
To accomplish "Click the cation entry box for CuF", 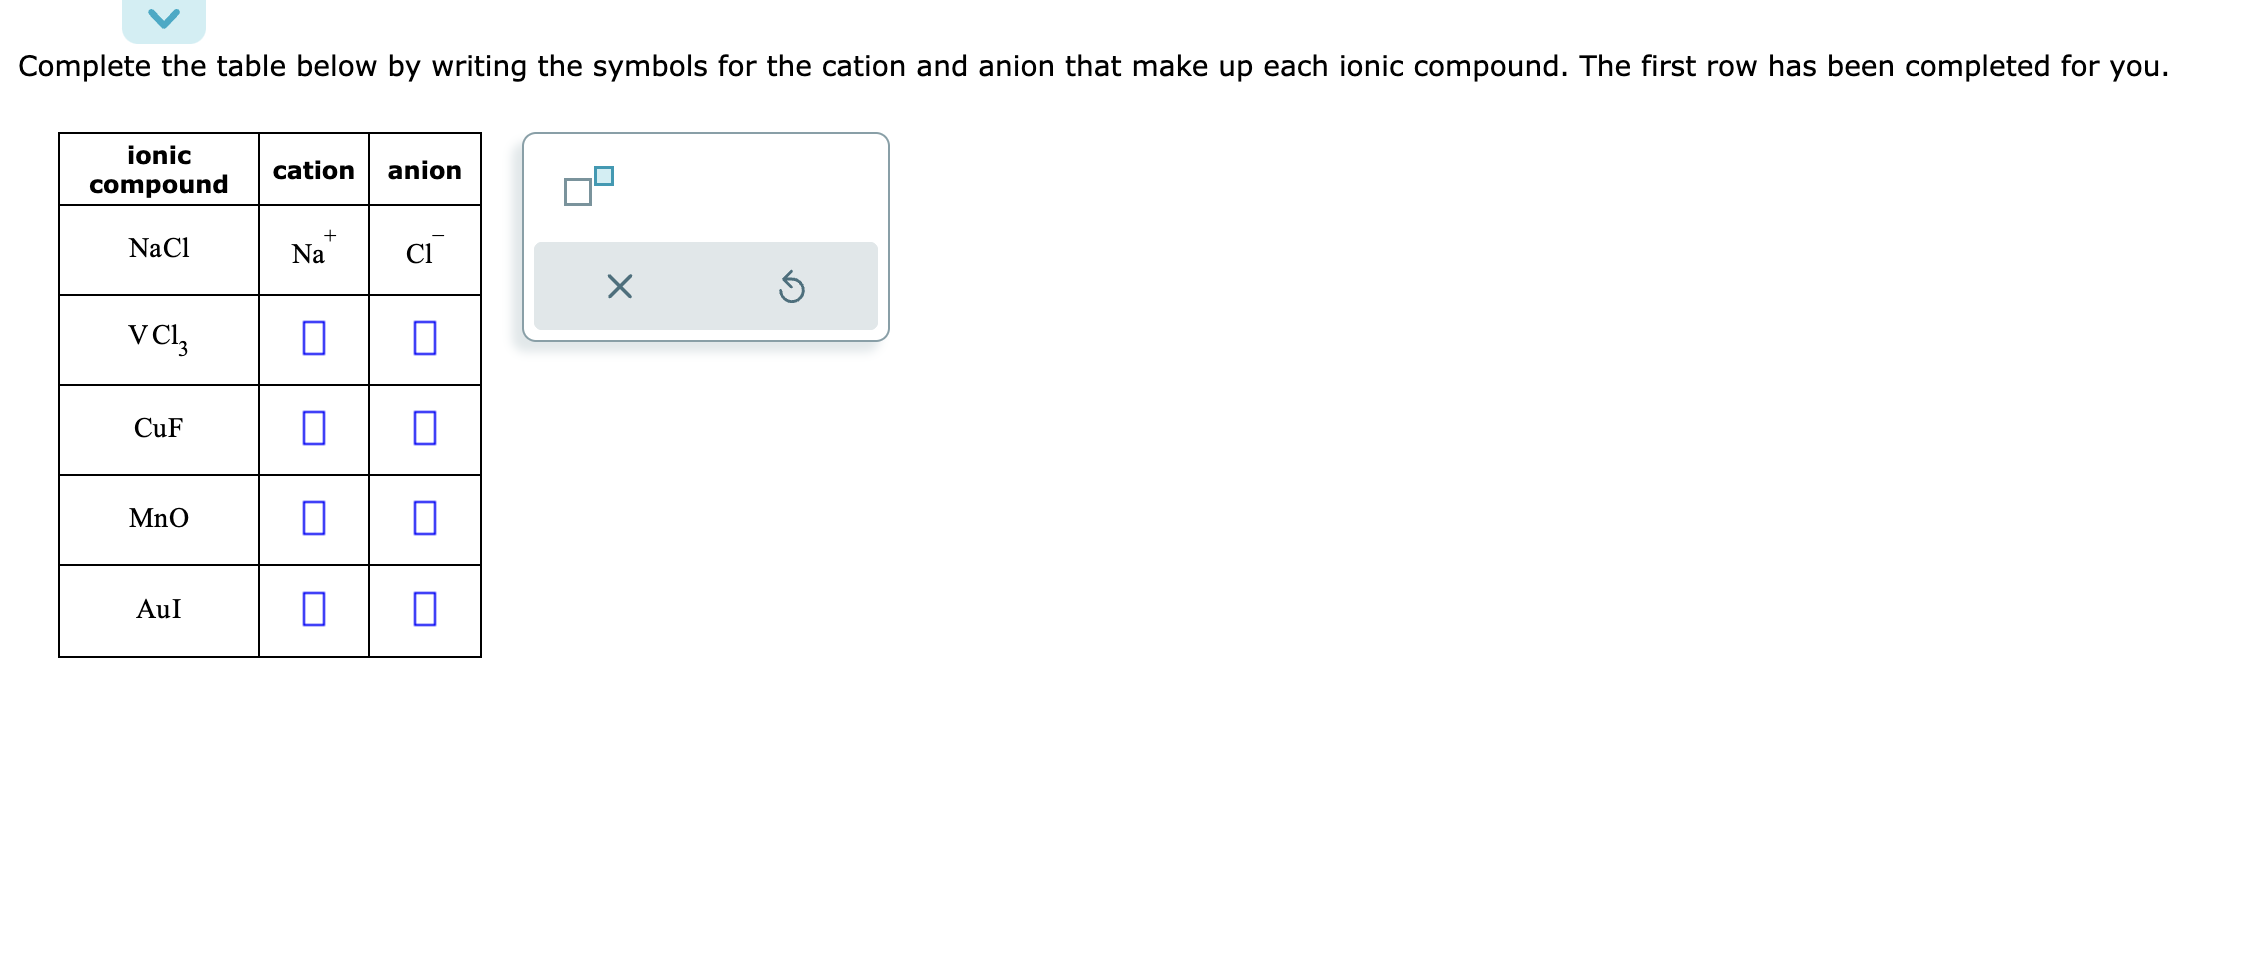I will 313,429.
